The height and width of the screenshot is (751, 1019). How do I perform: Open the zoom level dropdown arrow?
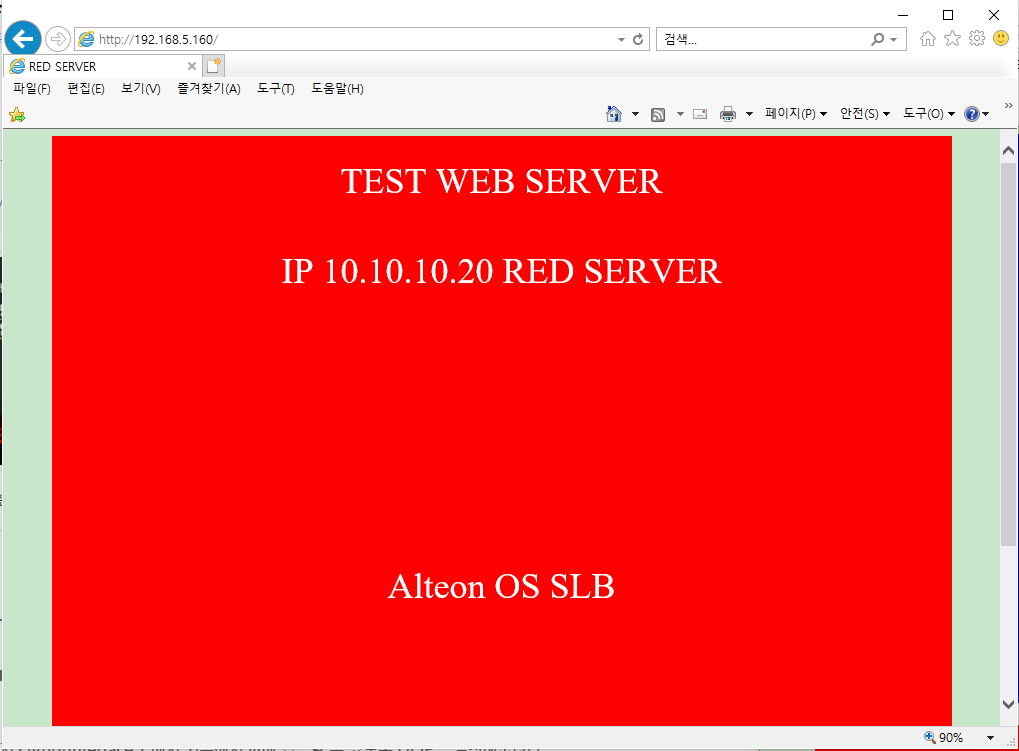tap(990, 737)
